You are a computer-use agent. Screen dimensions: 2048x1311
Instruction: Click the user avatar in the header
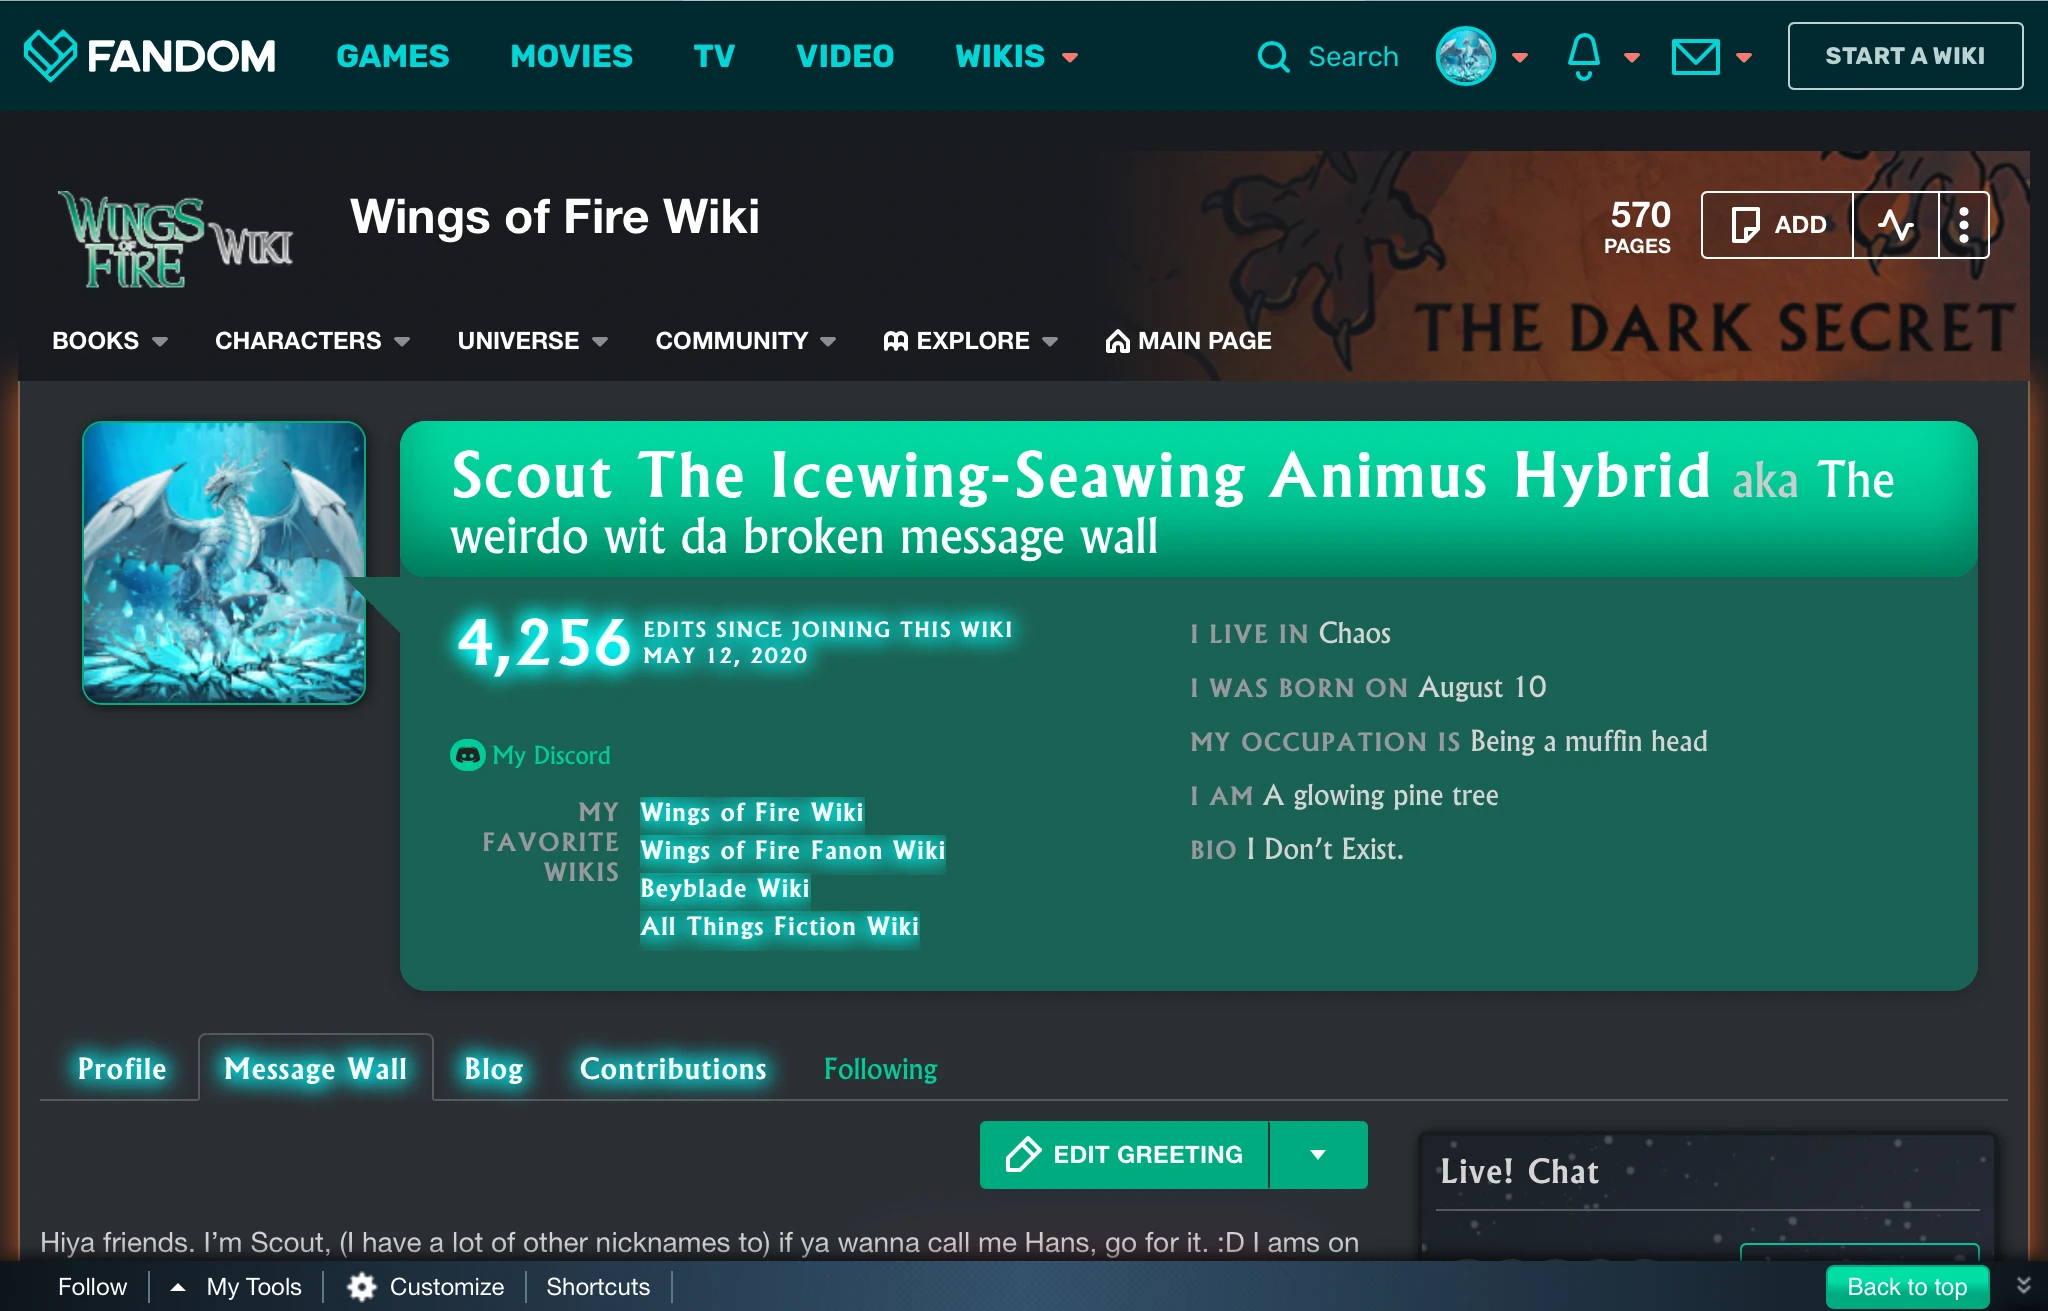[1465, 56]
